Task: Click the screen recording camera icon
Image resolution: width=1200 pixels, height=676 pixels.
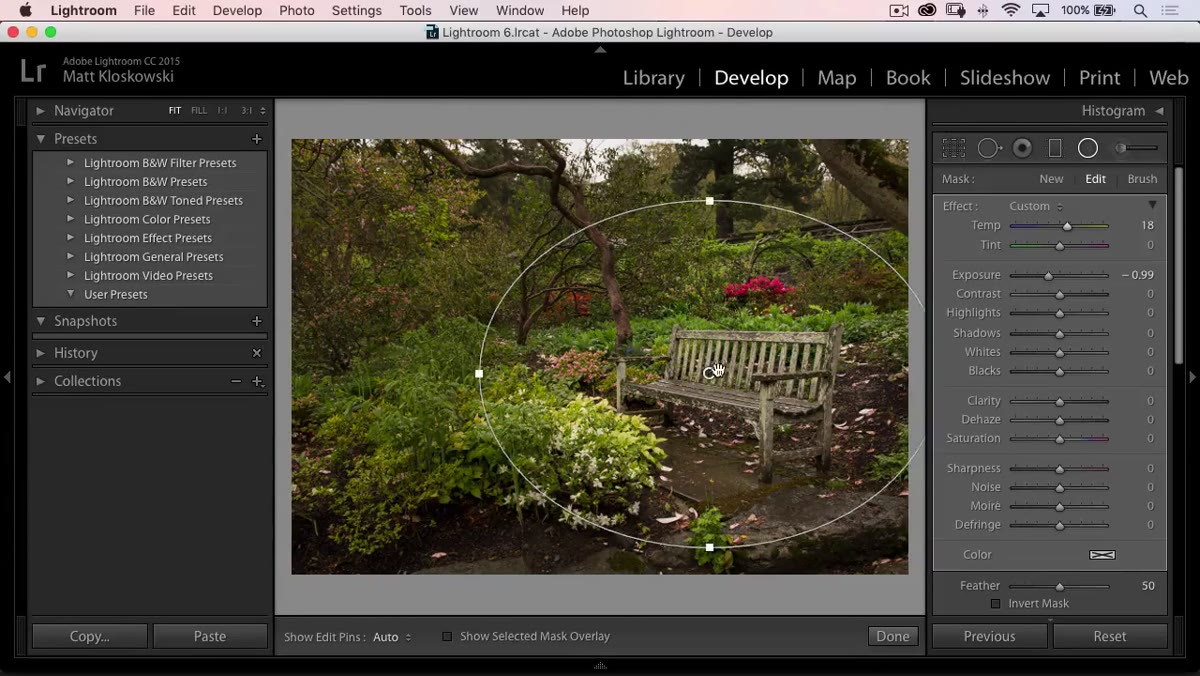Action: [x=898, y=10]
